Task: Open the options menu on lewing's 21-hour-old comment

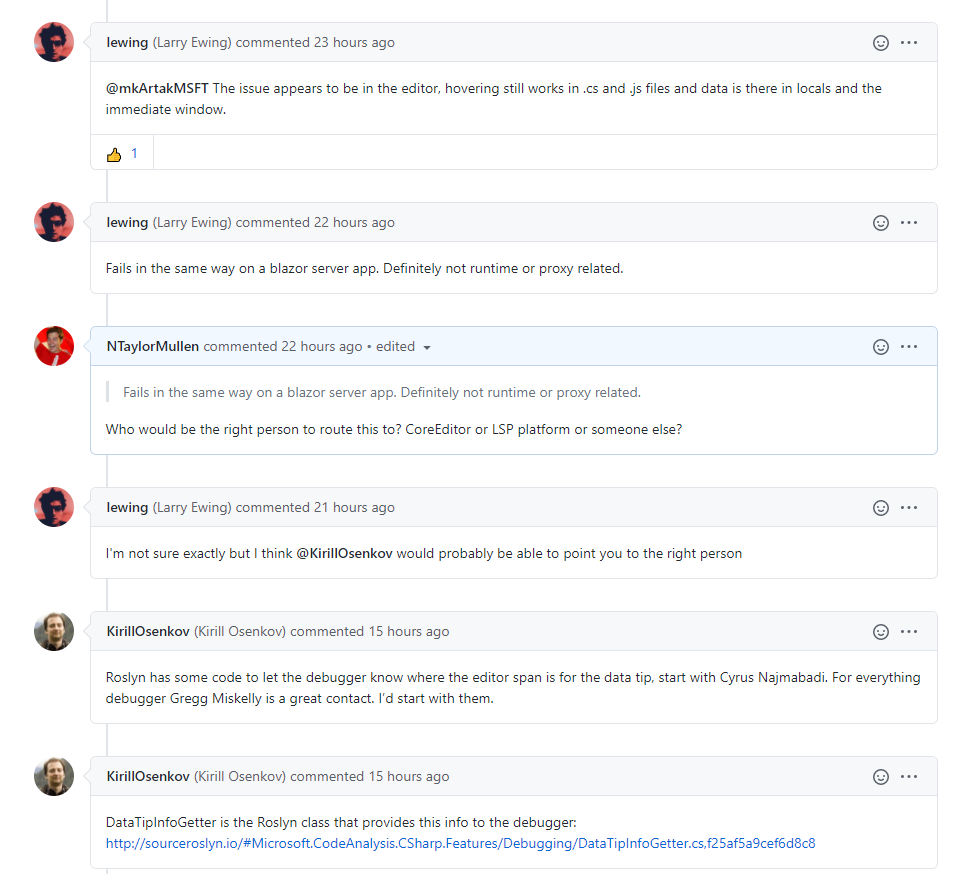Action: coord(909,507)
